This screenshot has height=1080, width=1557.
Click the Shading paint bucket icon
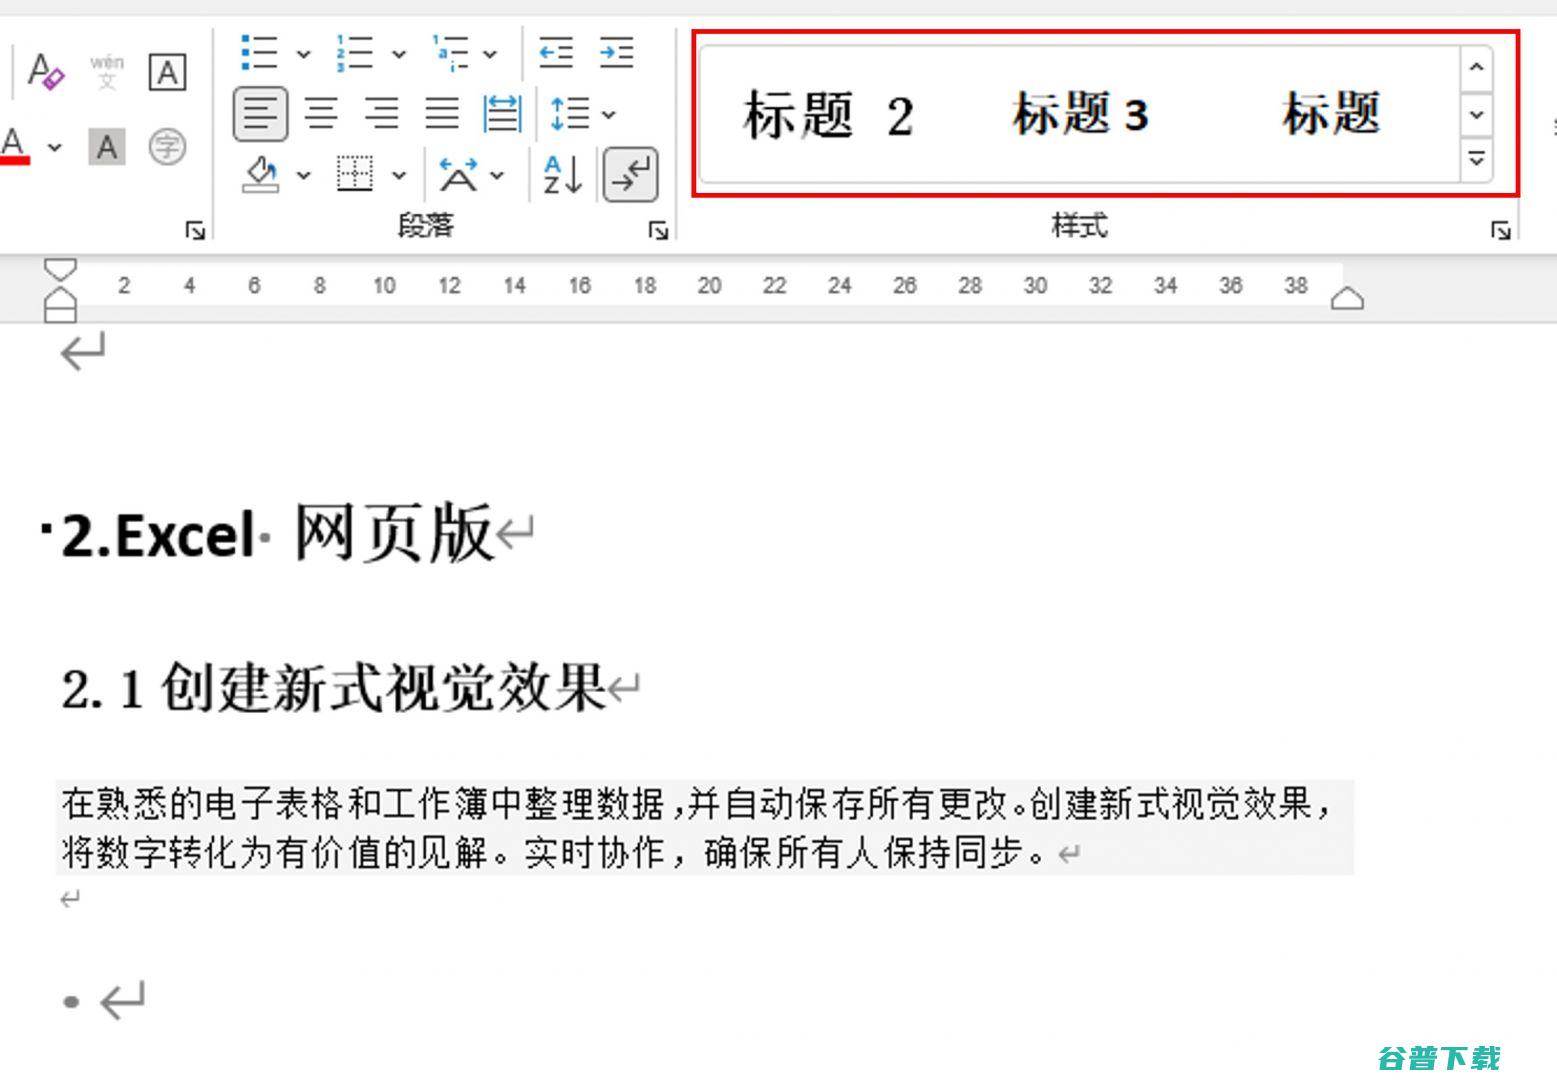(261, 174)
